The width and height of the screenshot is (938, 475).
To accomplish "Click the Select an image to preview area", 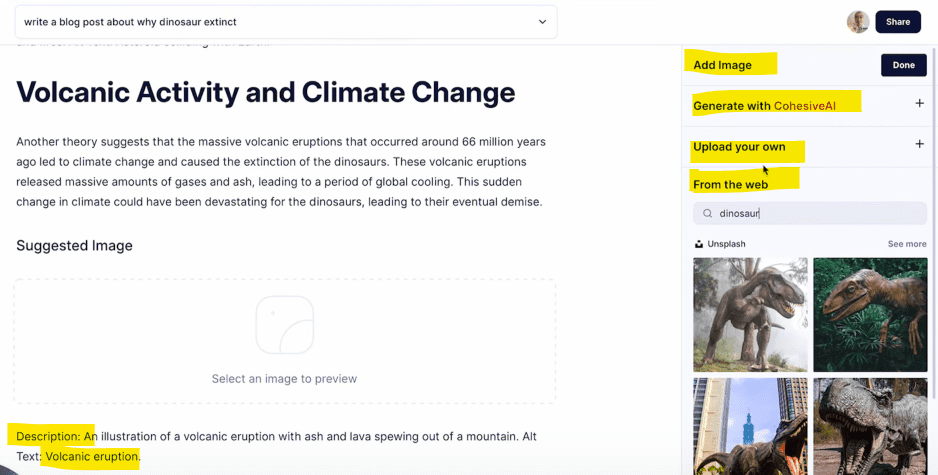I will point(285,341).
